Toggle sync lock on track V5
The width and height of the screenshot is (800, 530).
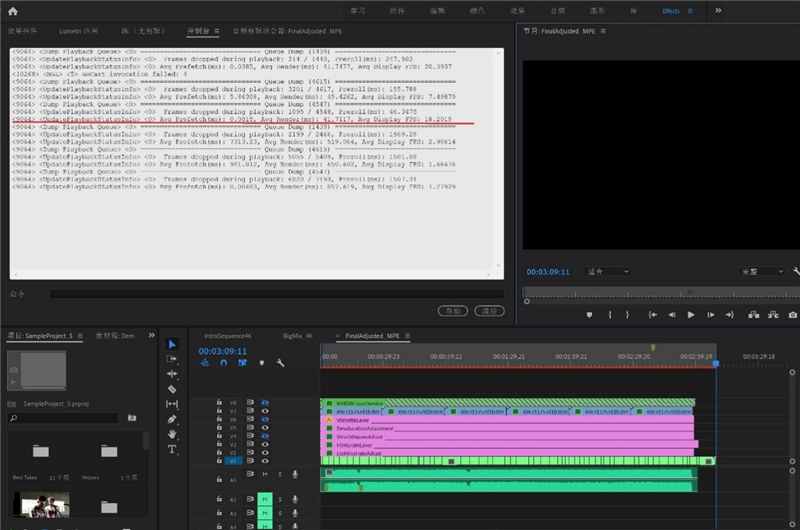[250, 427]
